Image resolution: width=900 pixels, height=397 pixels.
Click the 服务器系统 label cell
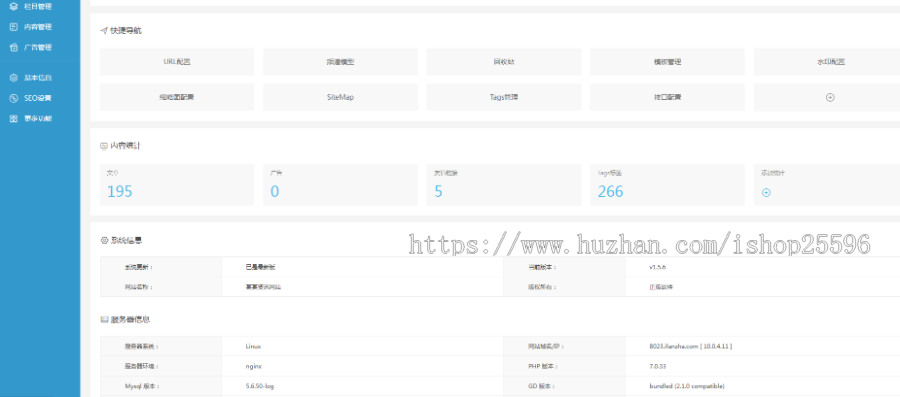point(161,347)
